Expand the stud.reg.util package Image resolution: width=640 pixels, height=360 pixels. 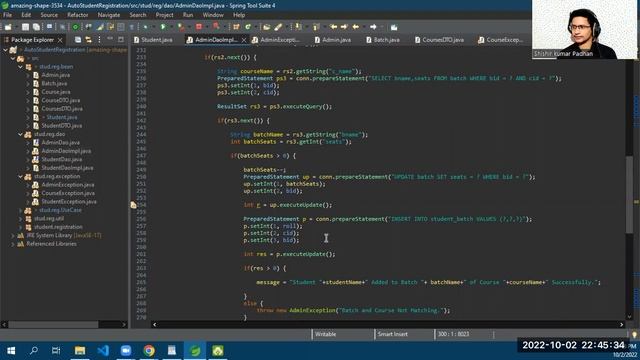(x=20, y=219)
